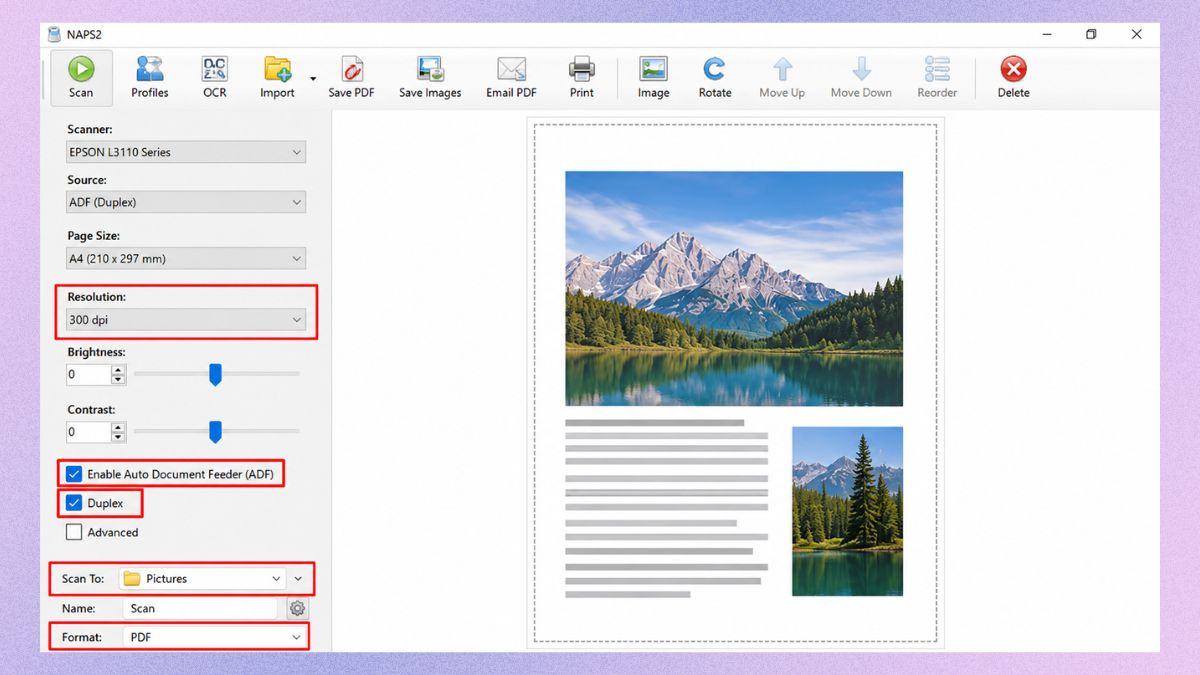
Task: Open the Image editing tools
Action: pyautogui.click(x=653, y=77)
